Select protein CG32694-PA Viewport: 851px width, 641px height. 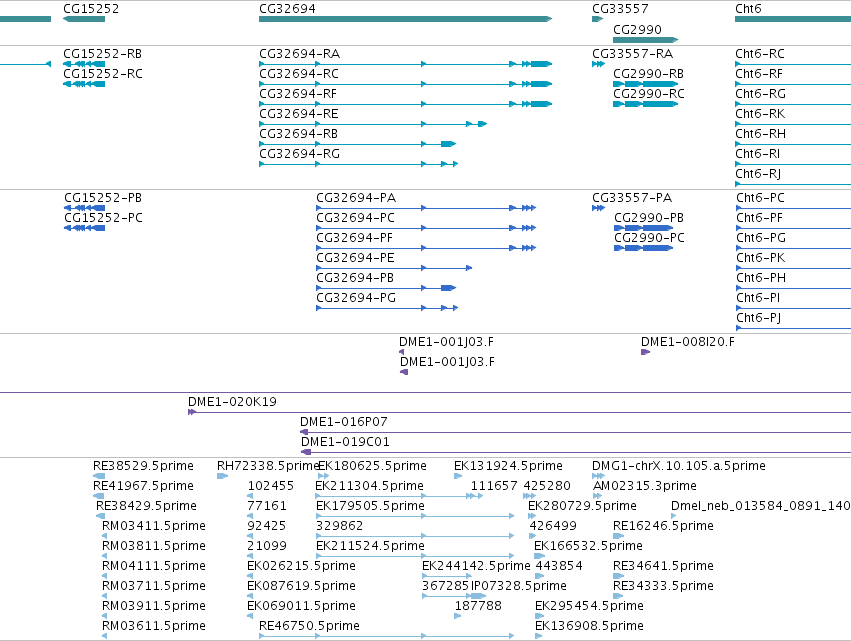(x=356, y=198)
